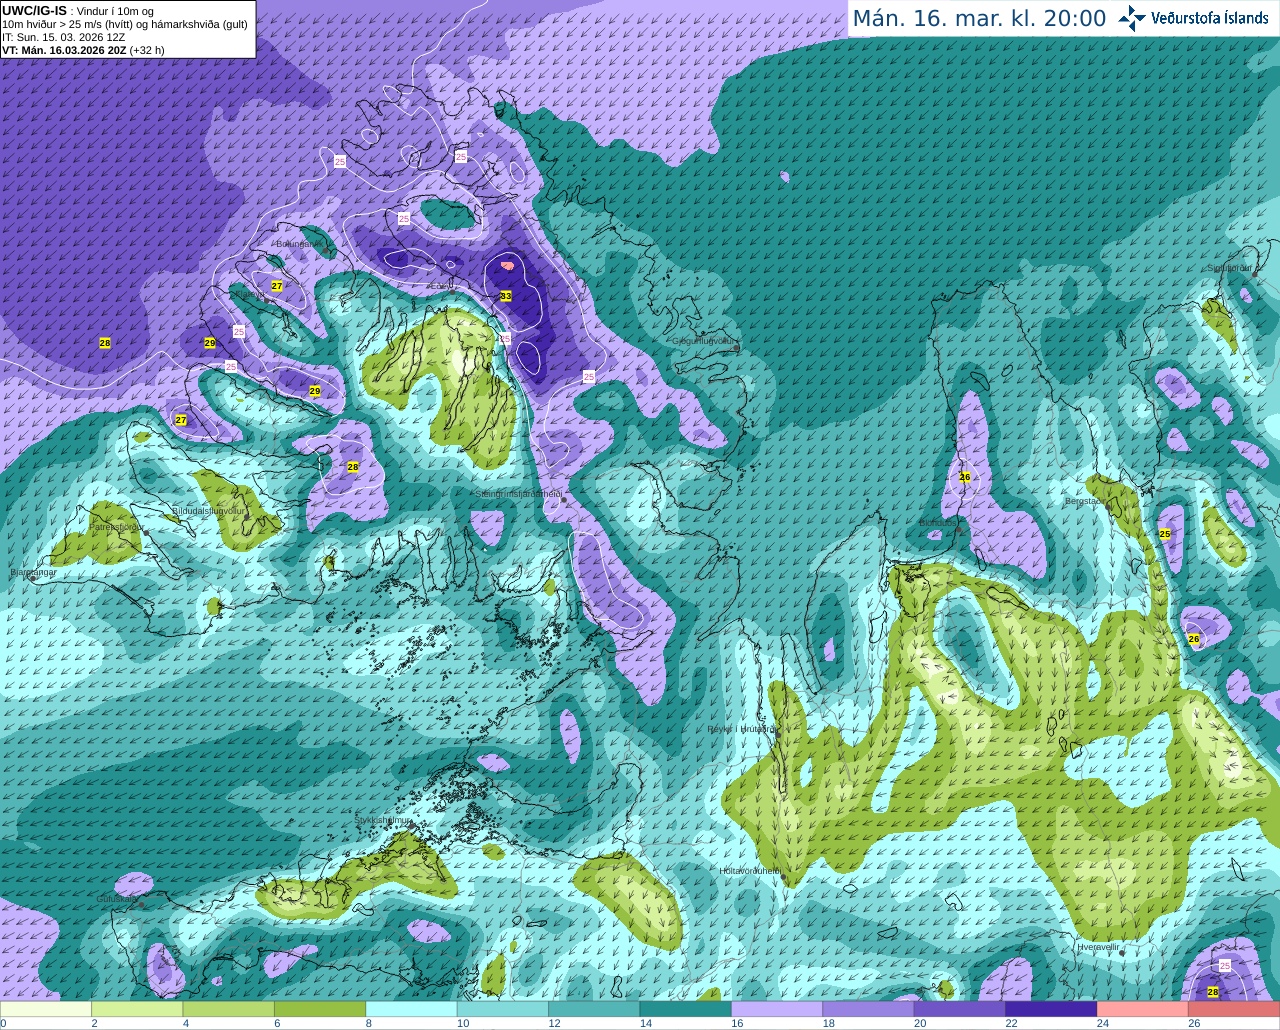Click the legend scale number 8

pyautogui.click(x=369, y=1023)
